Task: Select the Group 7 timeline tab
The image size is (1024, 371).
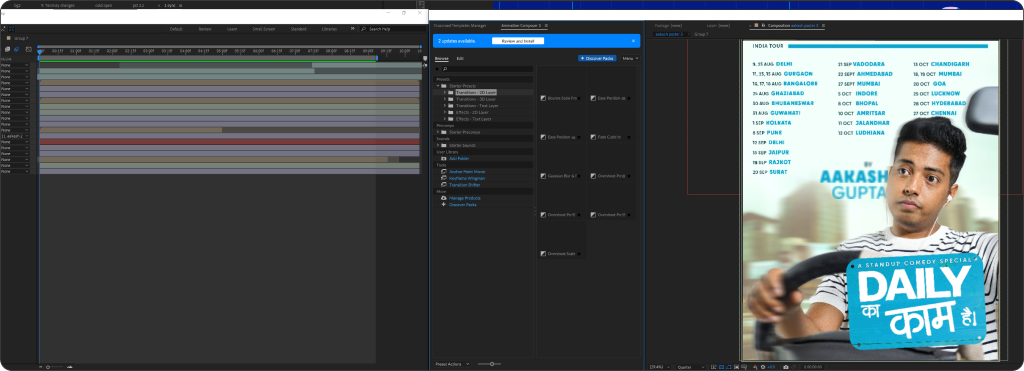Action: (x=22, y=39)
